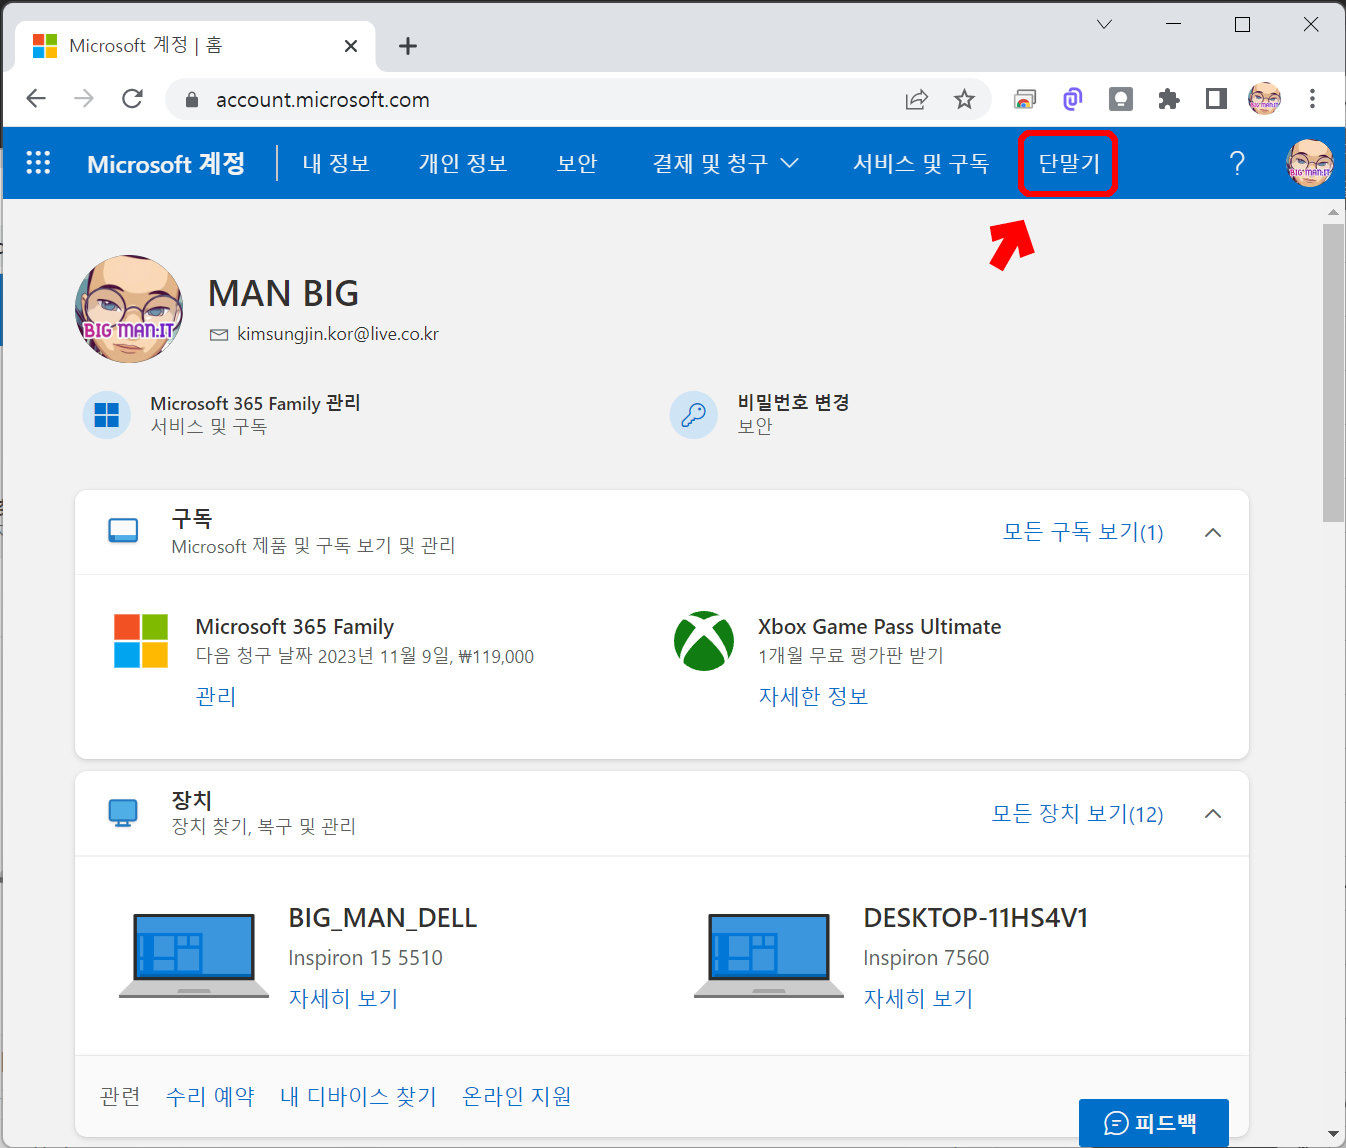Click the BIG_MAN_DELL laptop image
The image size is (1346, 1148).
tap(194, 955)
